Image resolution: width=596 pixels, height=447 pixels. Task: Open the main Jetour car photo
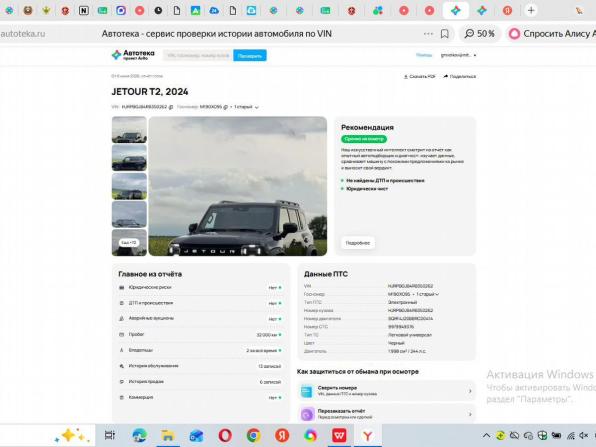click(238, 186)
